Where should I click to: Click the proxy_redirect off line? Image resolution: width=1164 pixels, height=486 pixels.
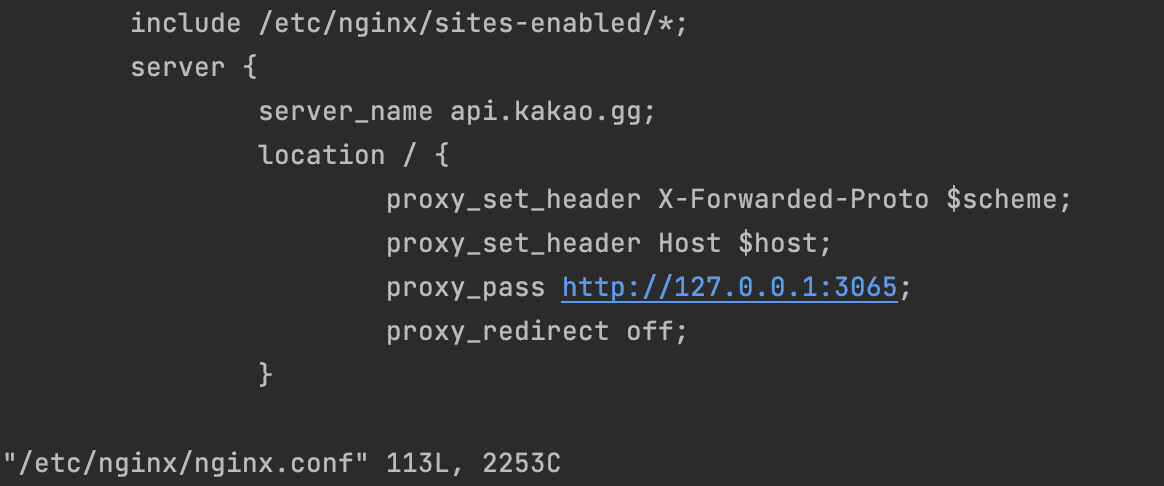pos(537,331)
